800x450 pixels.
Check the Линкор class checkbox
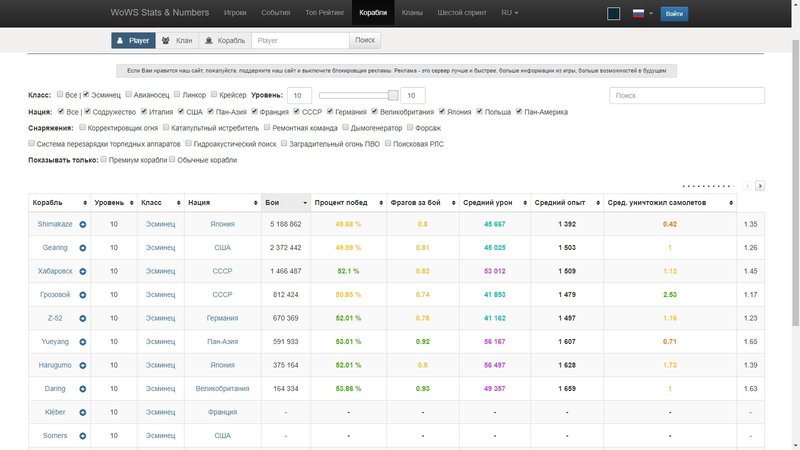177,94
